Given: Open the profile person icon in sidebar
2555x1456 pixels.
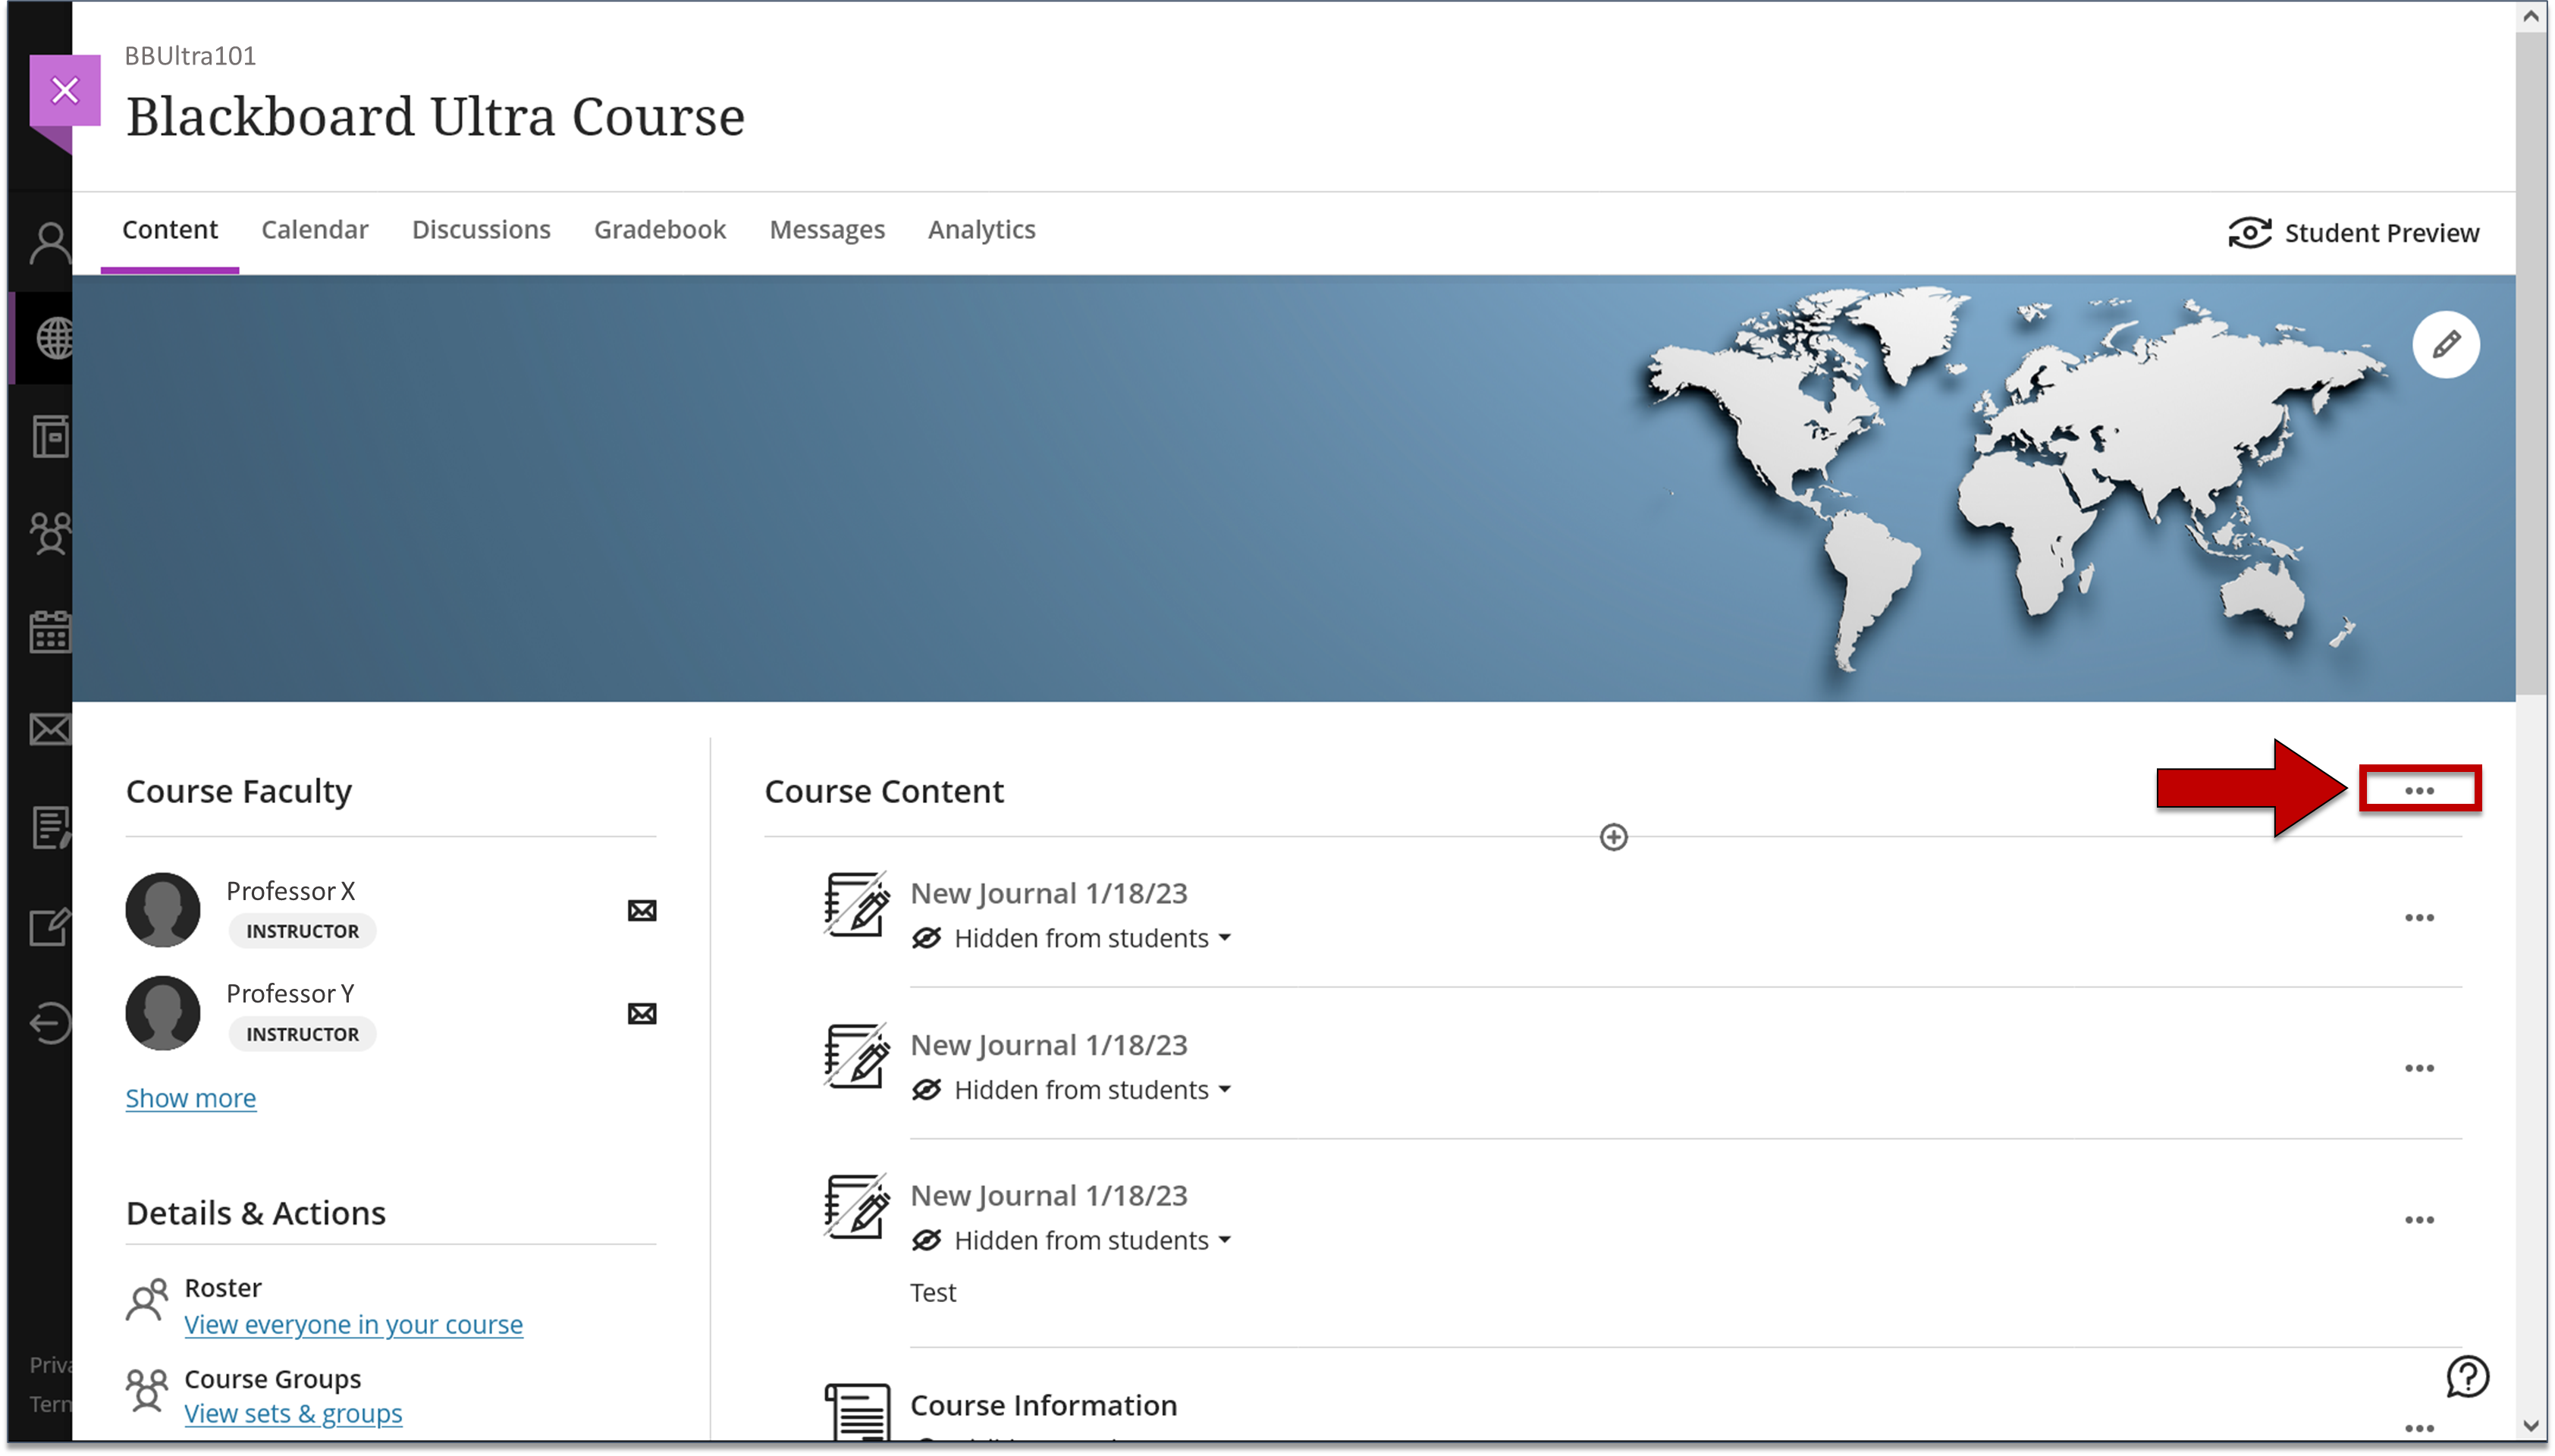Looking at the screenshot, I should coord(50,243).
